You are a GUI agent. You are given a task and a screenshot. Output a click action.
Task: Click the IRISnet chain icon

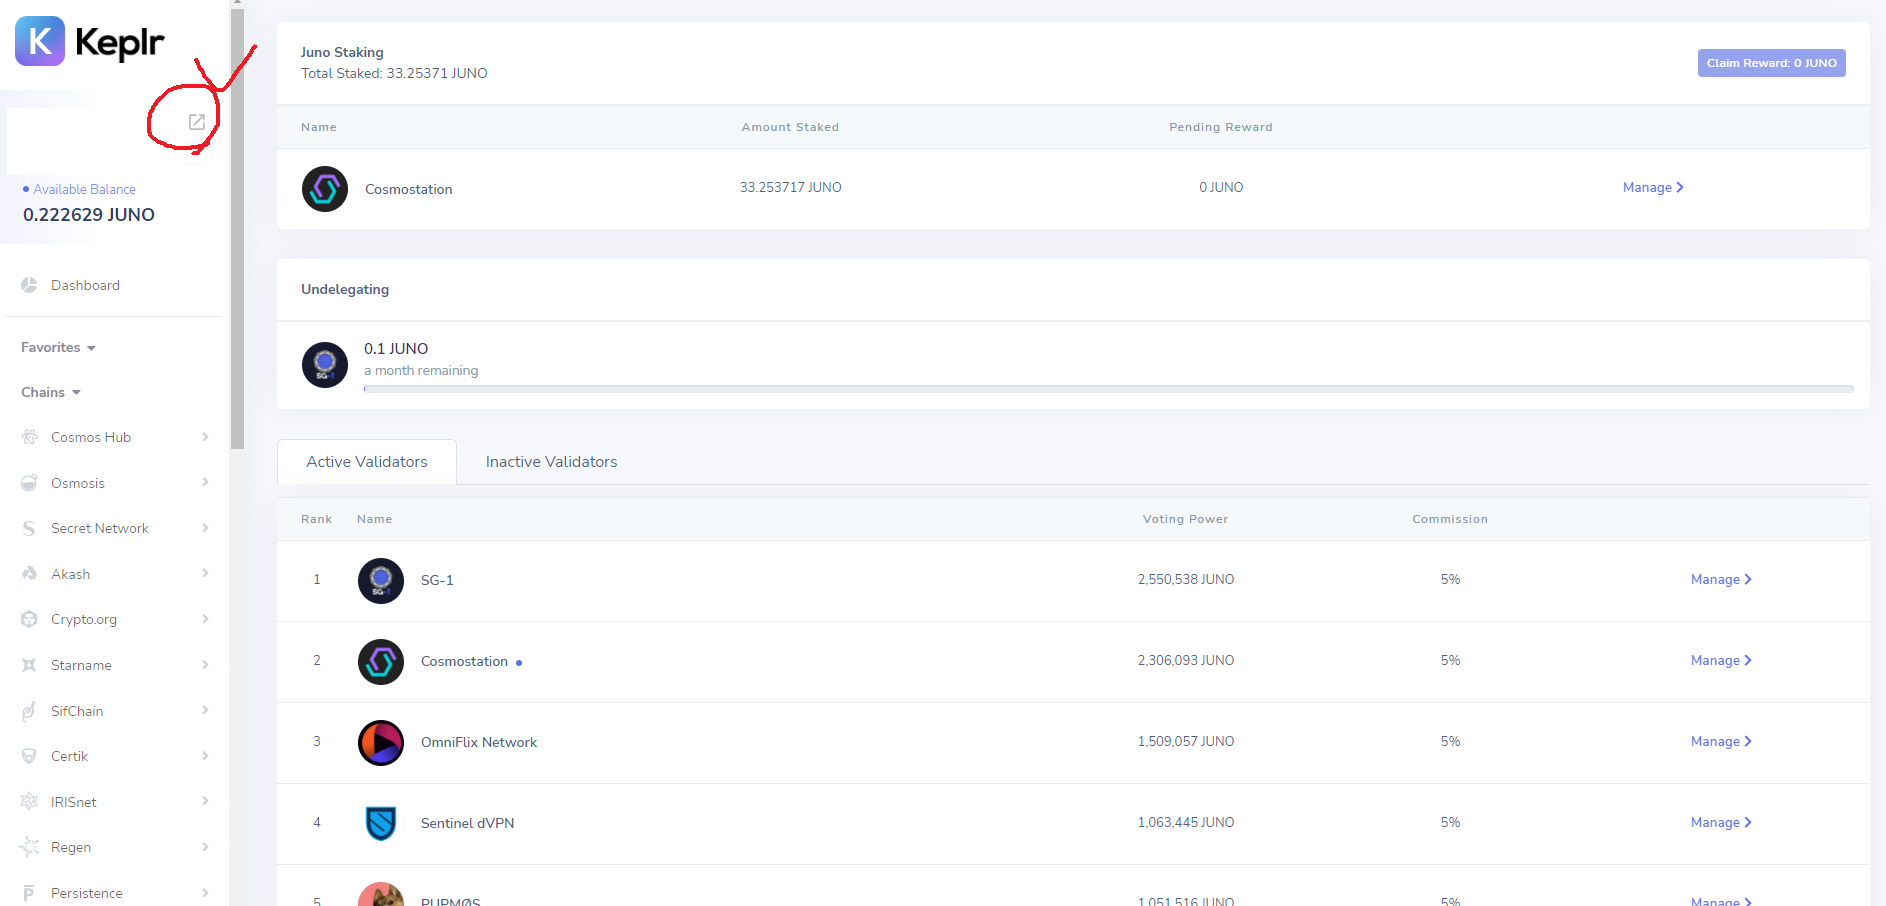[29, 802]
